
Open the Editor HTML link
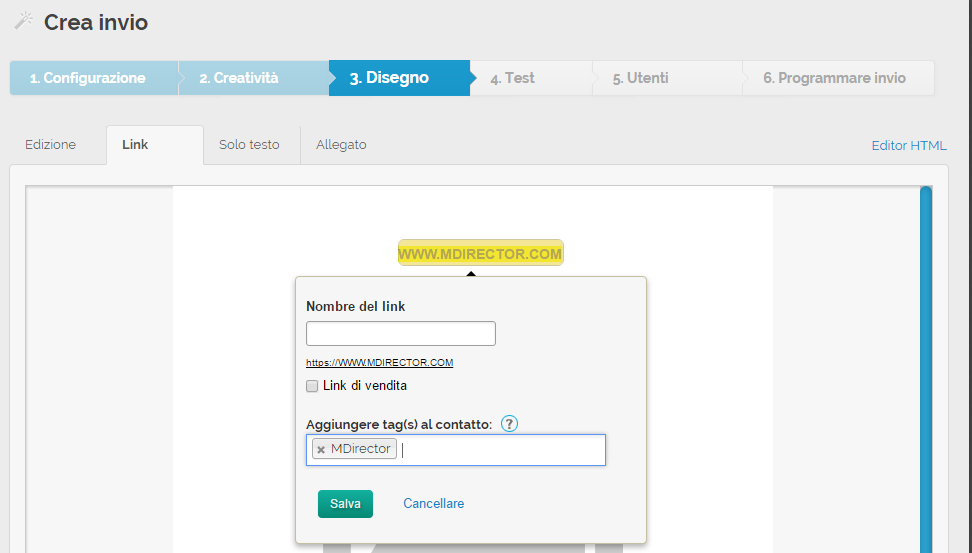click(908, 146)
